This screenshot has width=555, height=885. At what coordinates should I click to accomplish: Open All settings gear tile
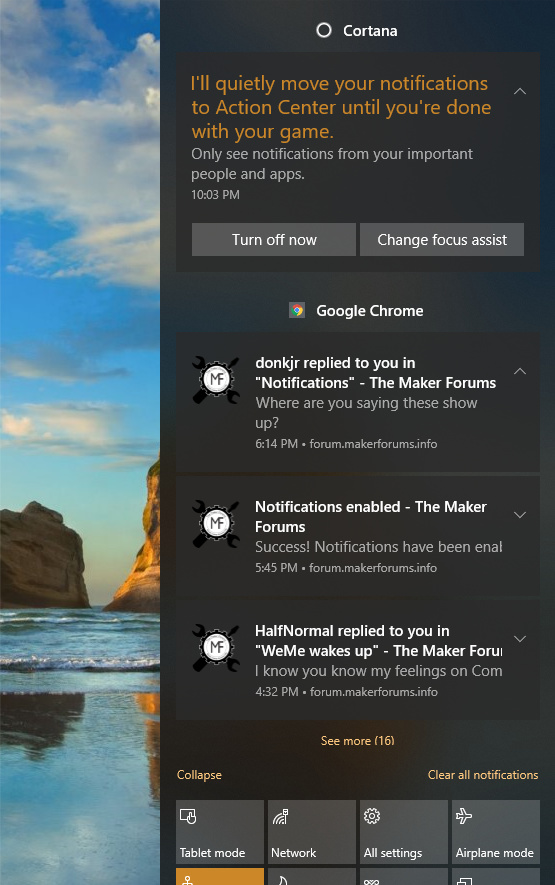[404, 832]
